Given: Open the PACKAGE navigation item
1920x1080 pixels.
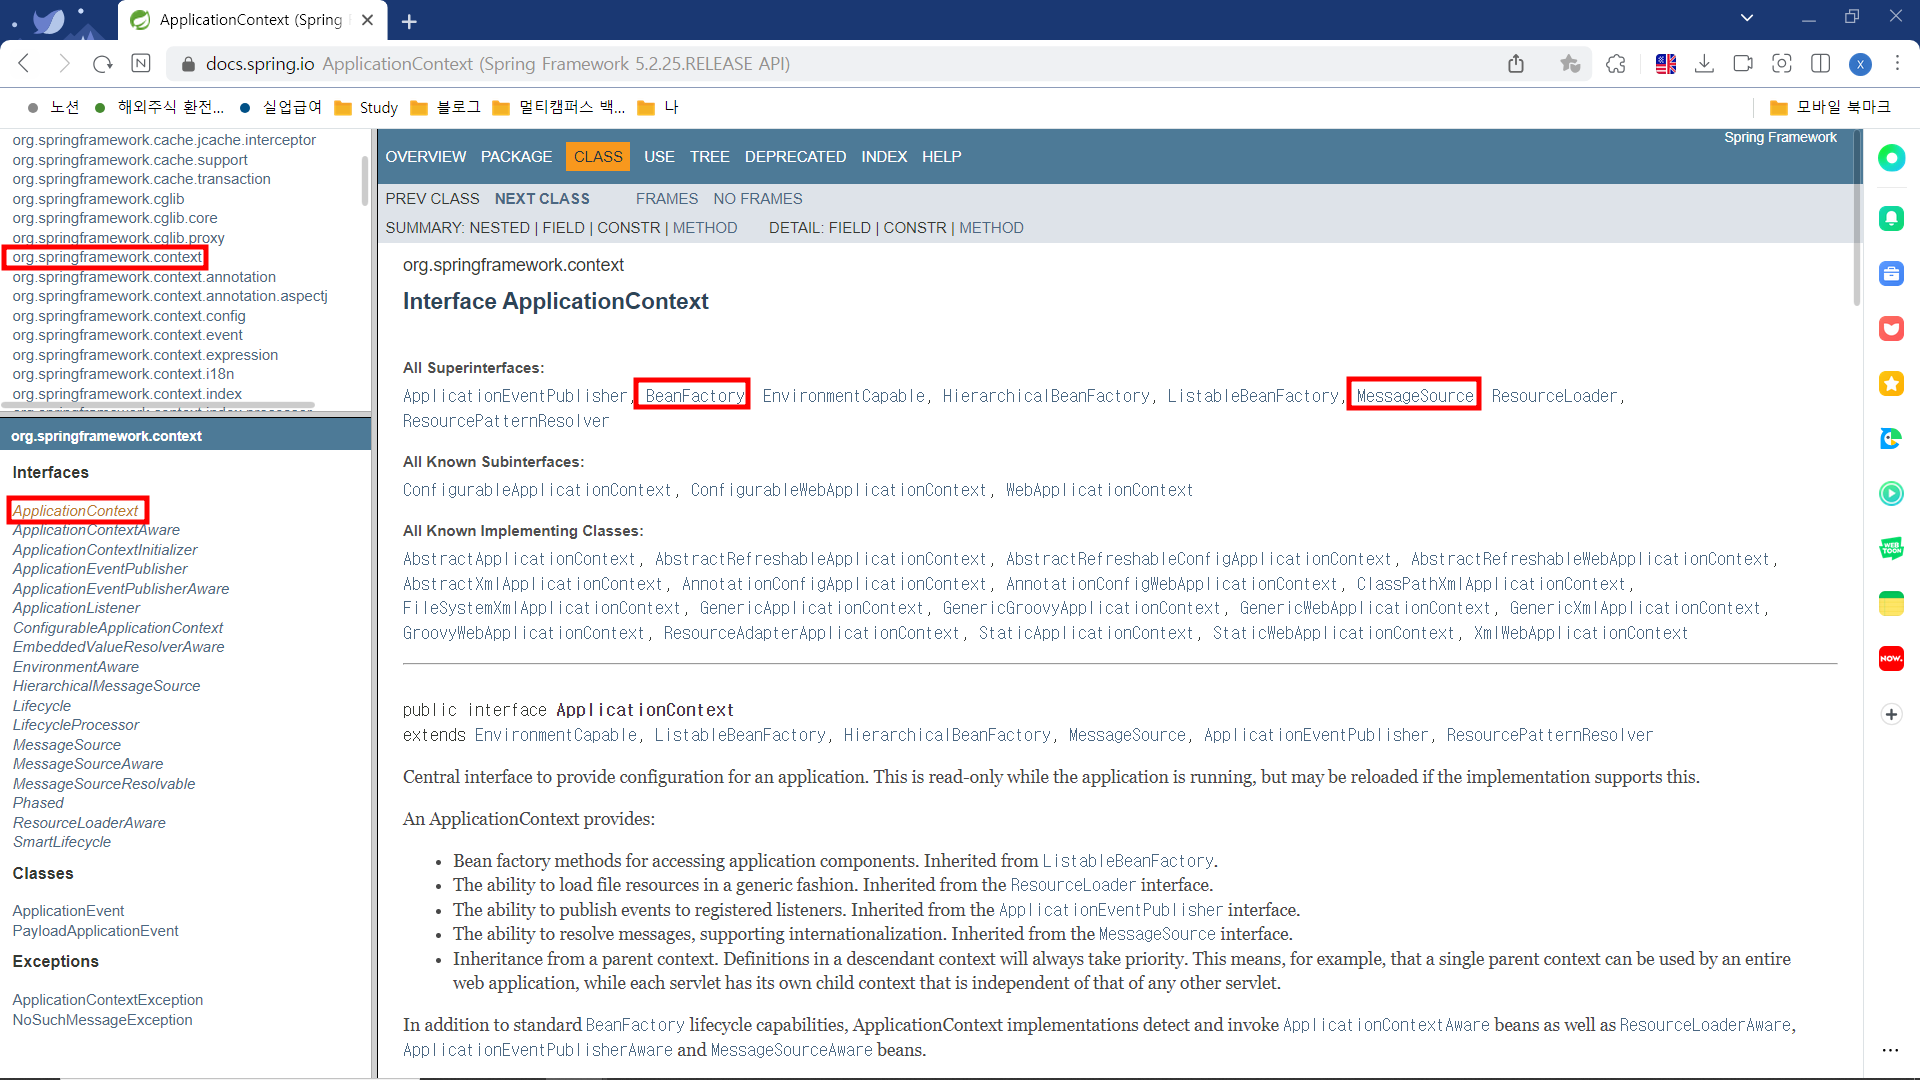Looking at the screenshot, I should (516, 157).
